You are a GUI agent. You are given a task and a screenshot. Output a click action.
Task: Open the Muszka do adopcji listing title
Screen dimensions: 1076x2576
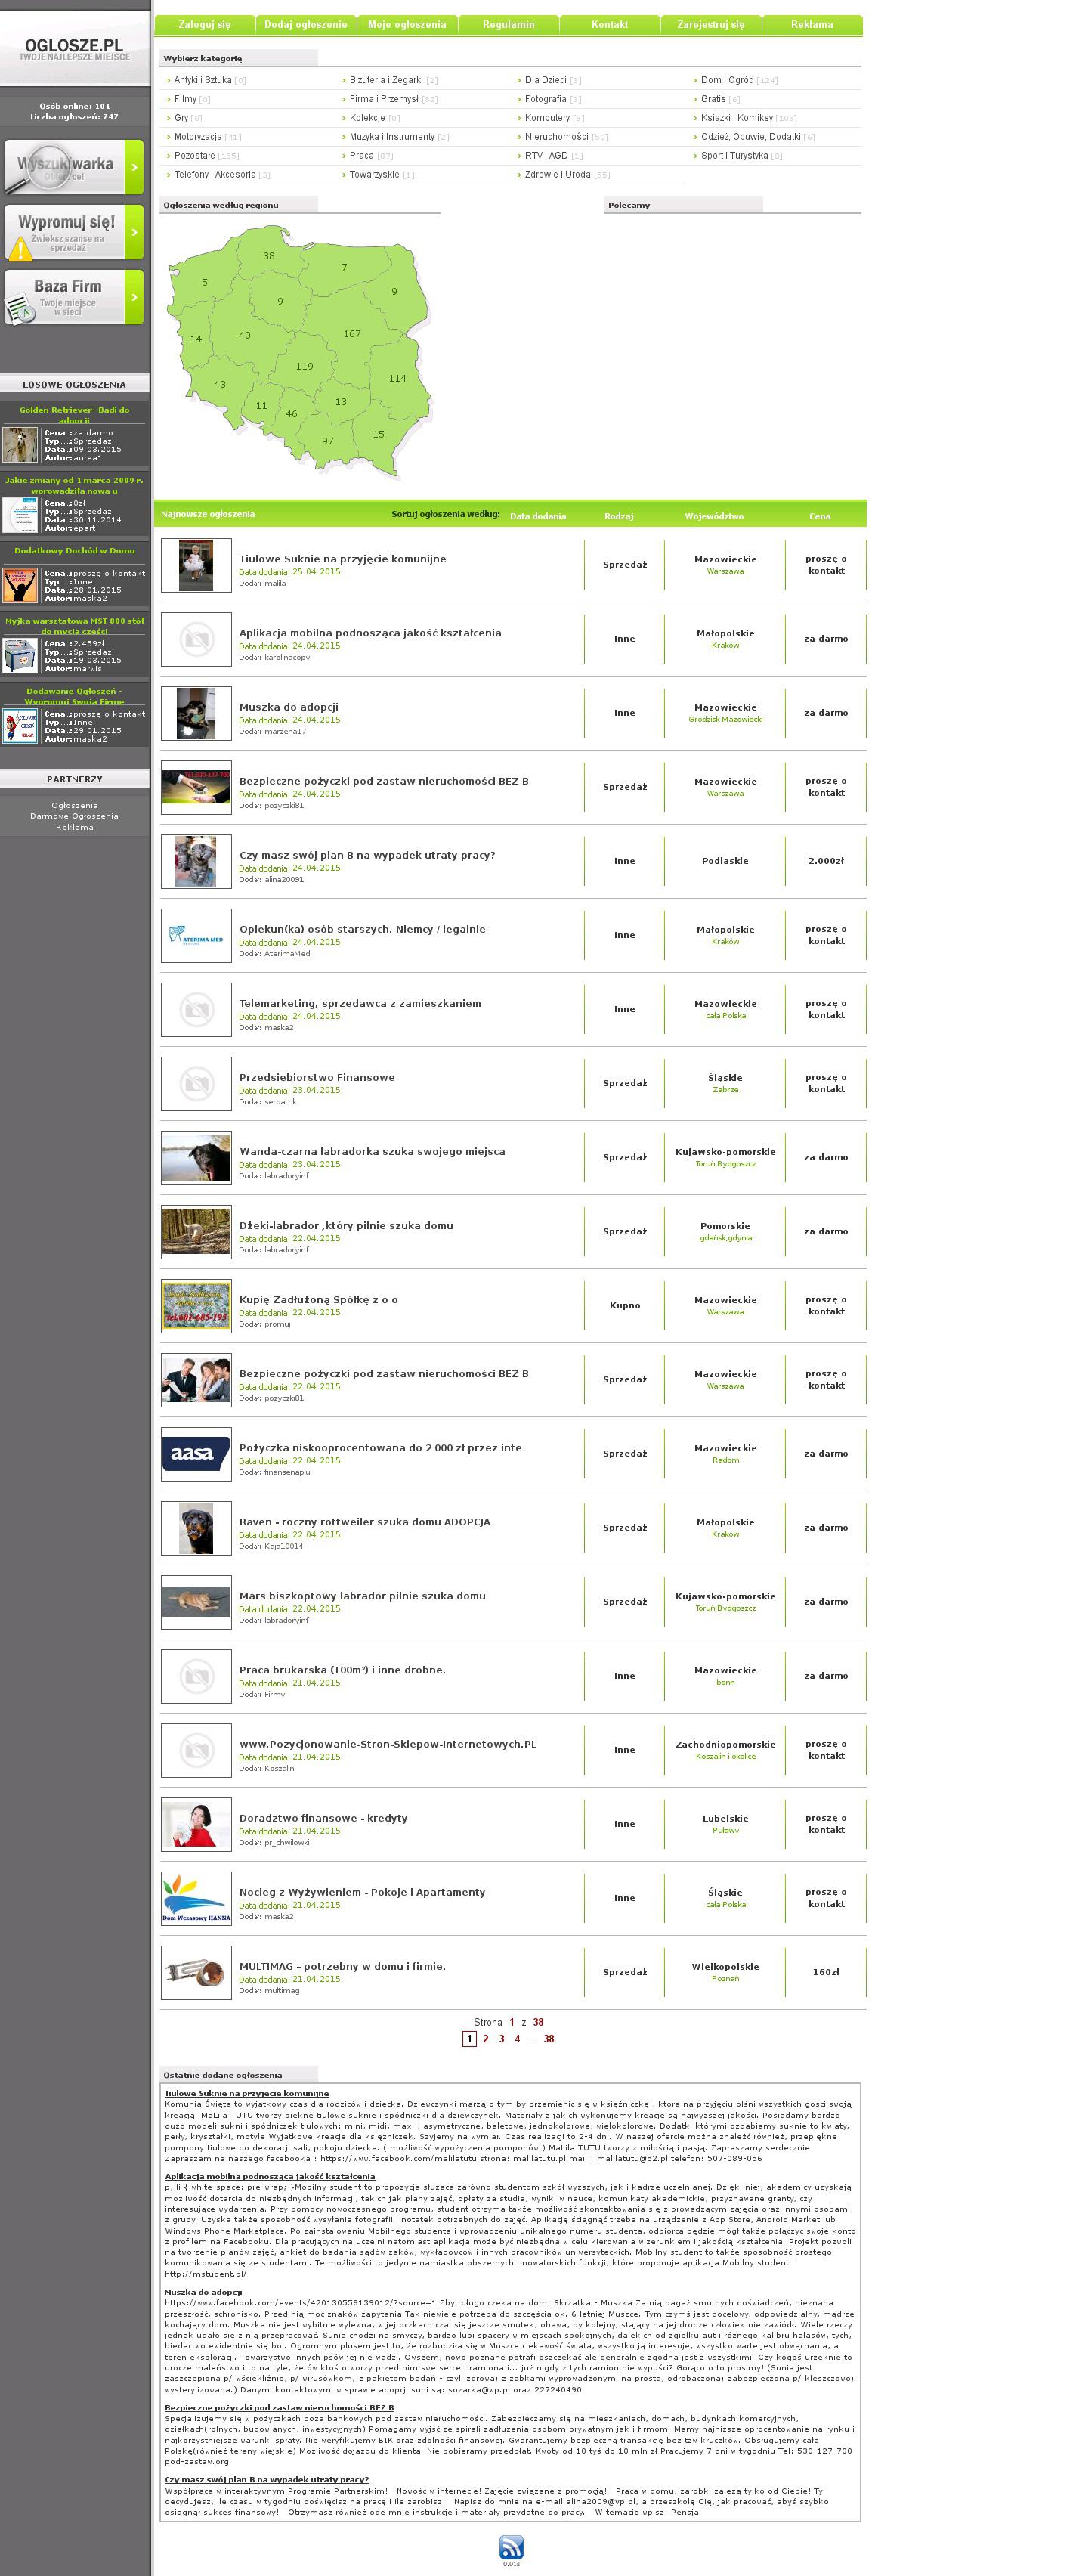[x=288, y=707]
